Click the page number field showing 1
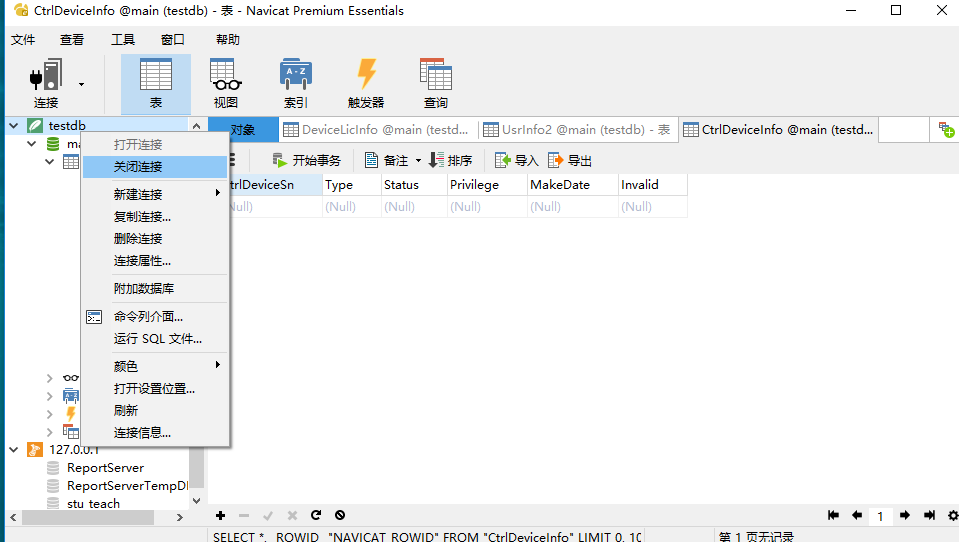 (880, 516)
